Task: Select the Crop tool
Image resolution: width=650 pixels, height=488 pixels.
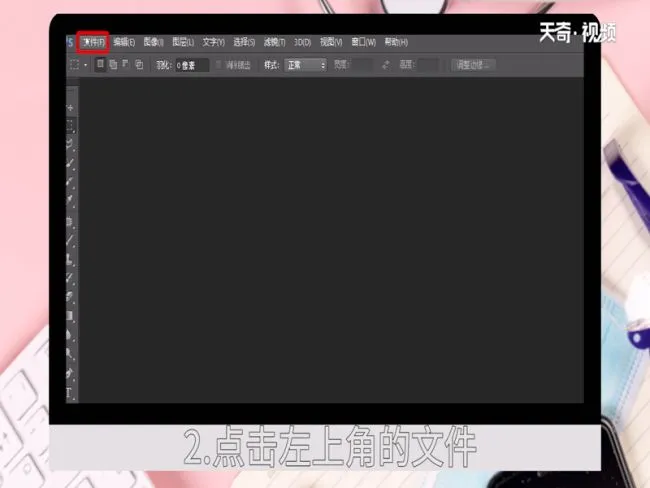Action: click(x=71, y=182)
